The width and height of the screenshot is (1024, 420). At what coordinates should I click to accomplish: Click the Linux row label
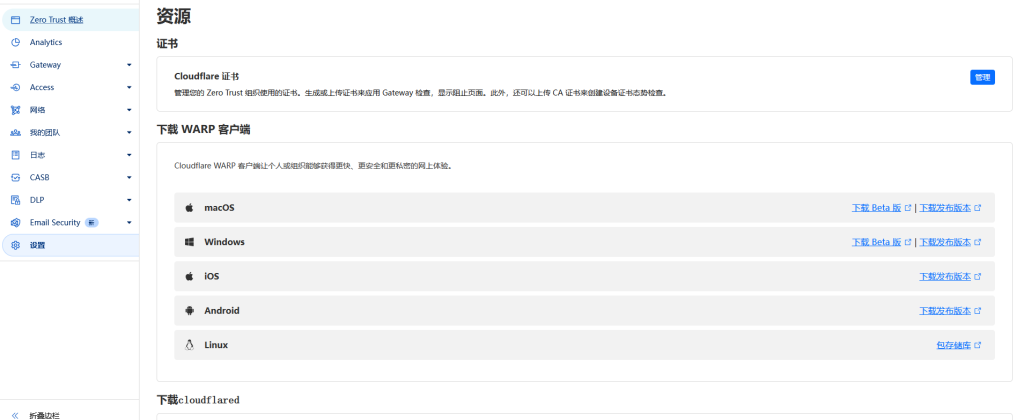216,345
